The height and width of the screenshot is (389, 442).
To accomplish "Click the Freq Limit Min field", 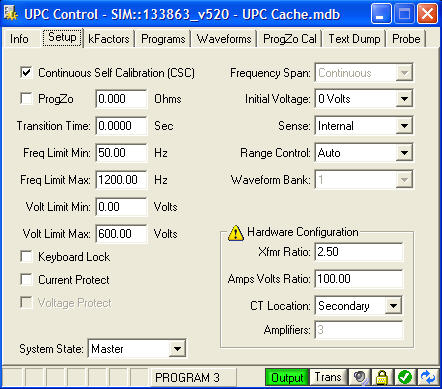I will click(121, 153).
